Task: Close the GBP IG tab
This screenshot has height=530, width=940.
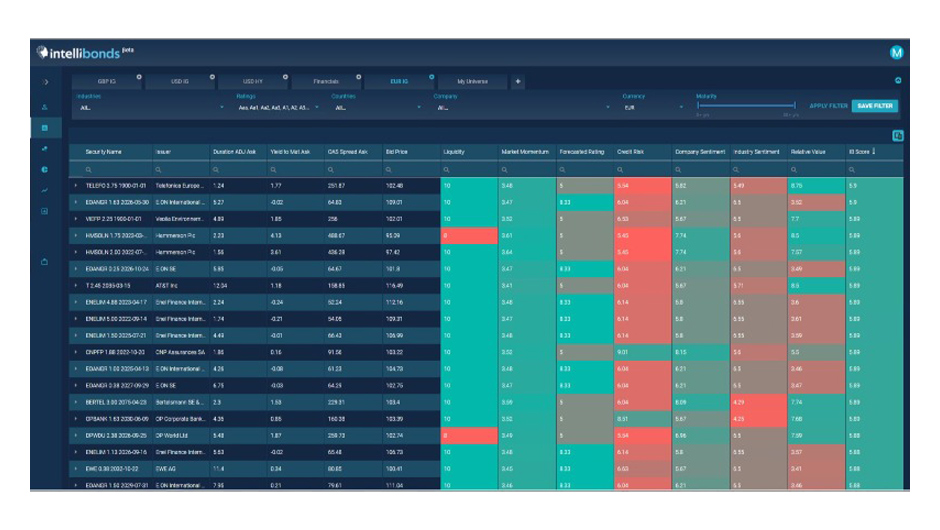Action: tap(138, 77)
